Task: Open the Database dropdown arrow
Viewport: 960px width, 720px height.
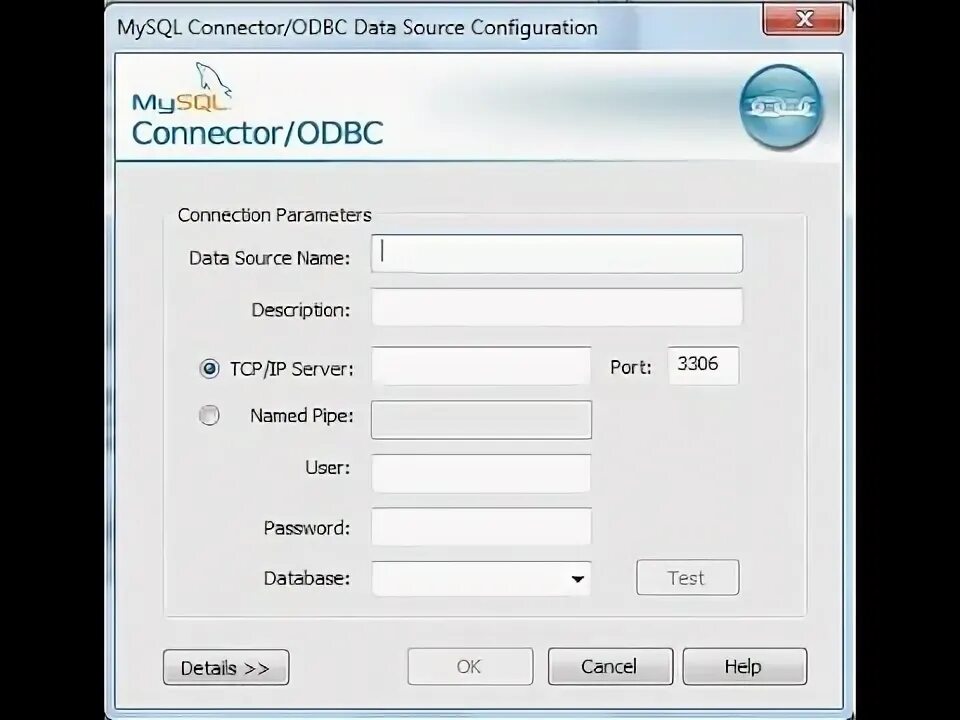Action: [577, 579]
